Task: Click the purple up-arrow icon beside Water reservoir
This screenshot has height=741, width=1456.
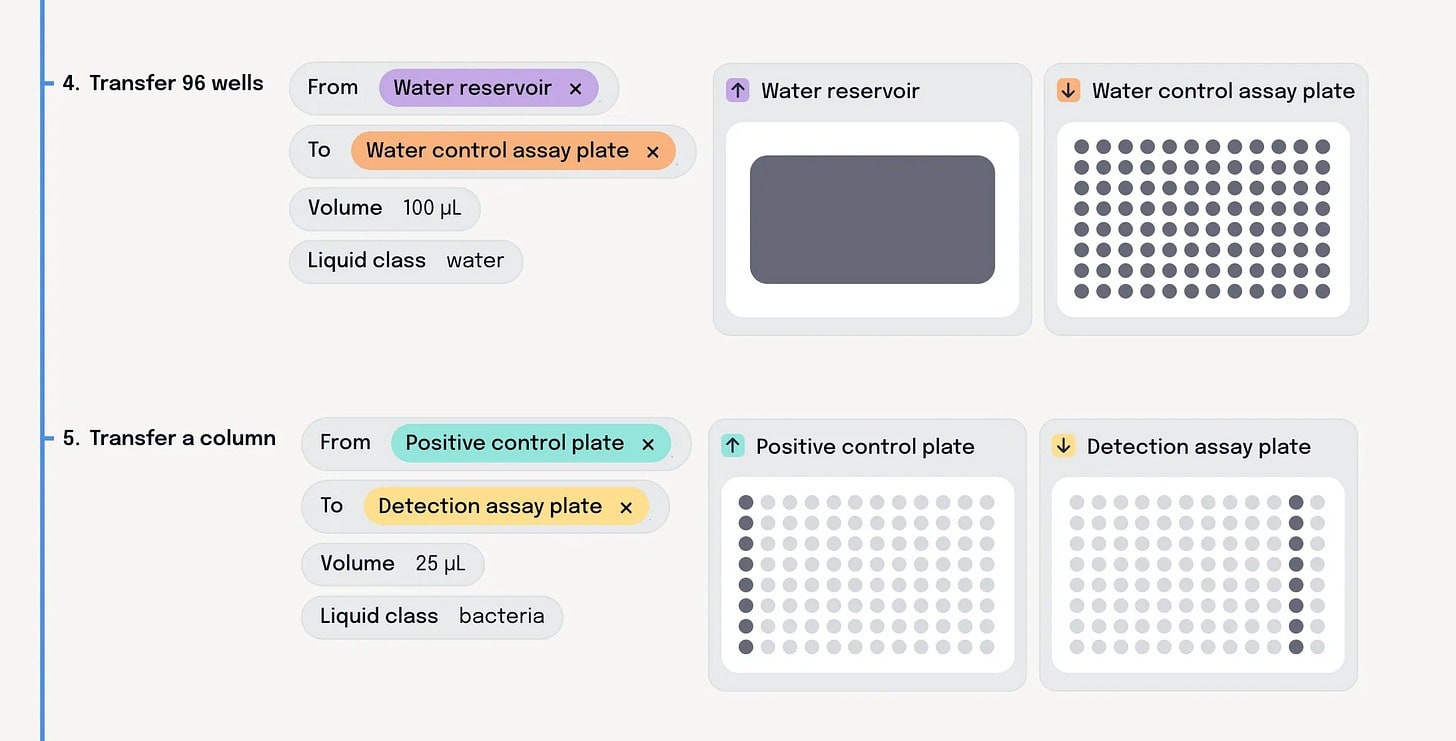Action: point(737,91)
